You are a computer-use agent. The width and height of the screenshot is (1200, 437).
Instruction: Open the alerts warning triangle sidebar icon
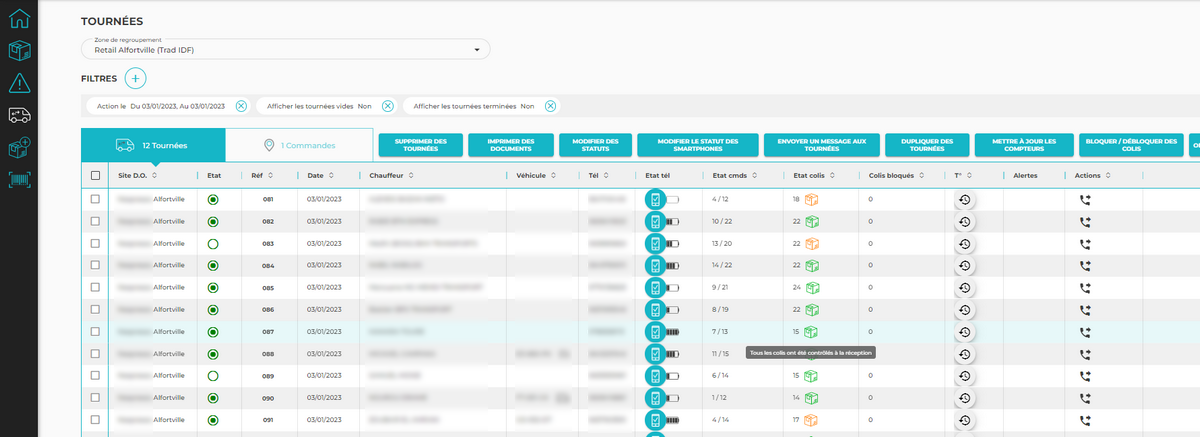click(x=19, y=83)
